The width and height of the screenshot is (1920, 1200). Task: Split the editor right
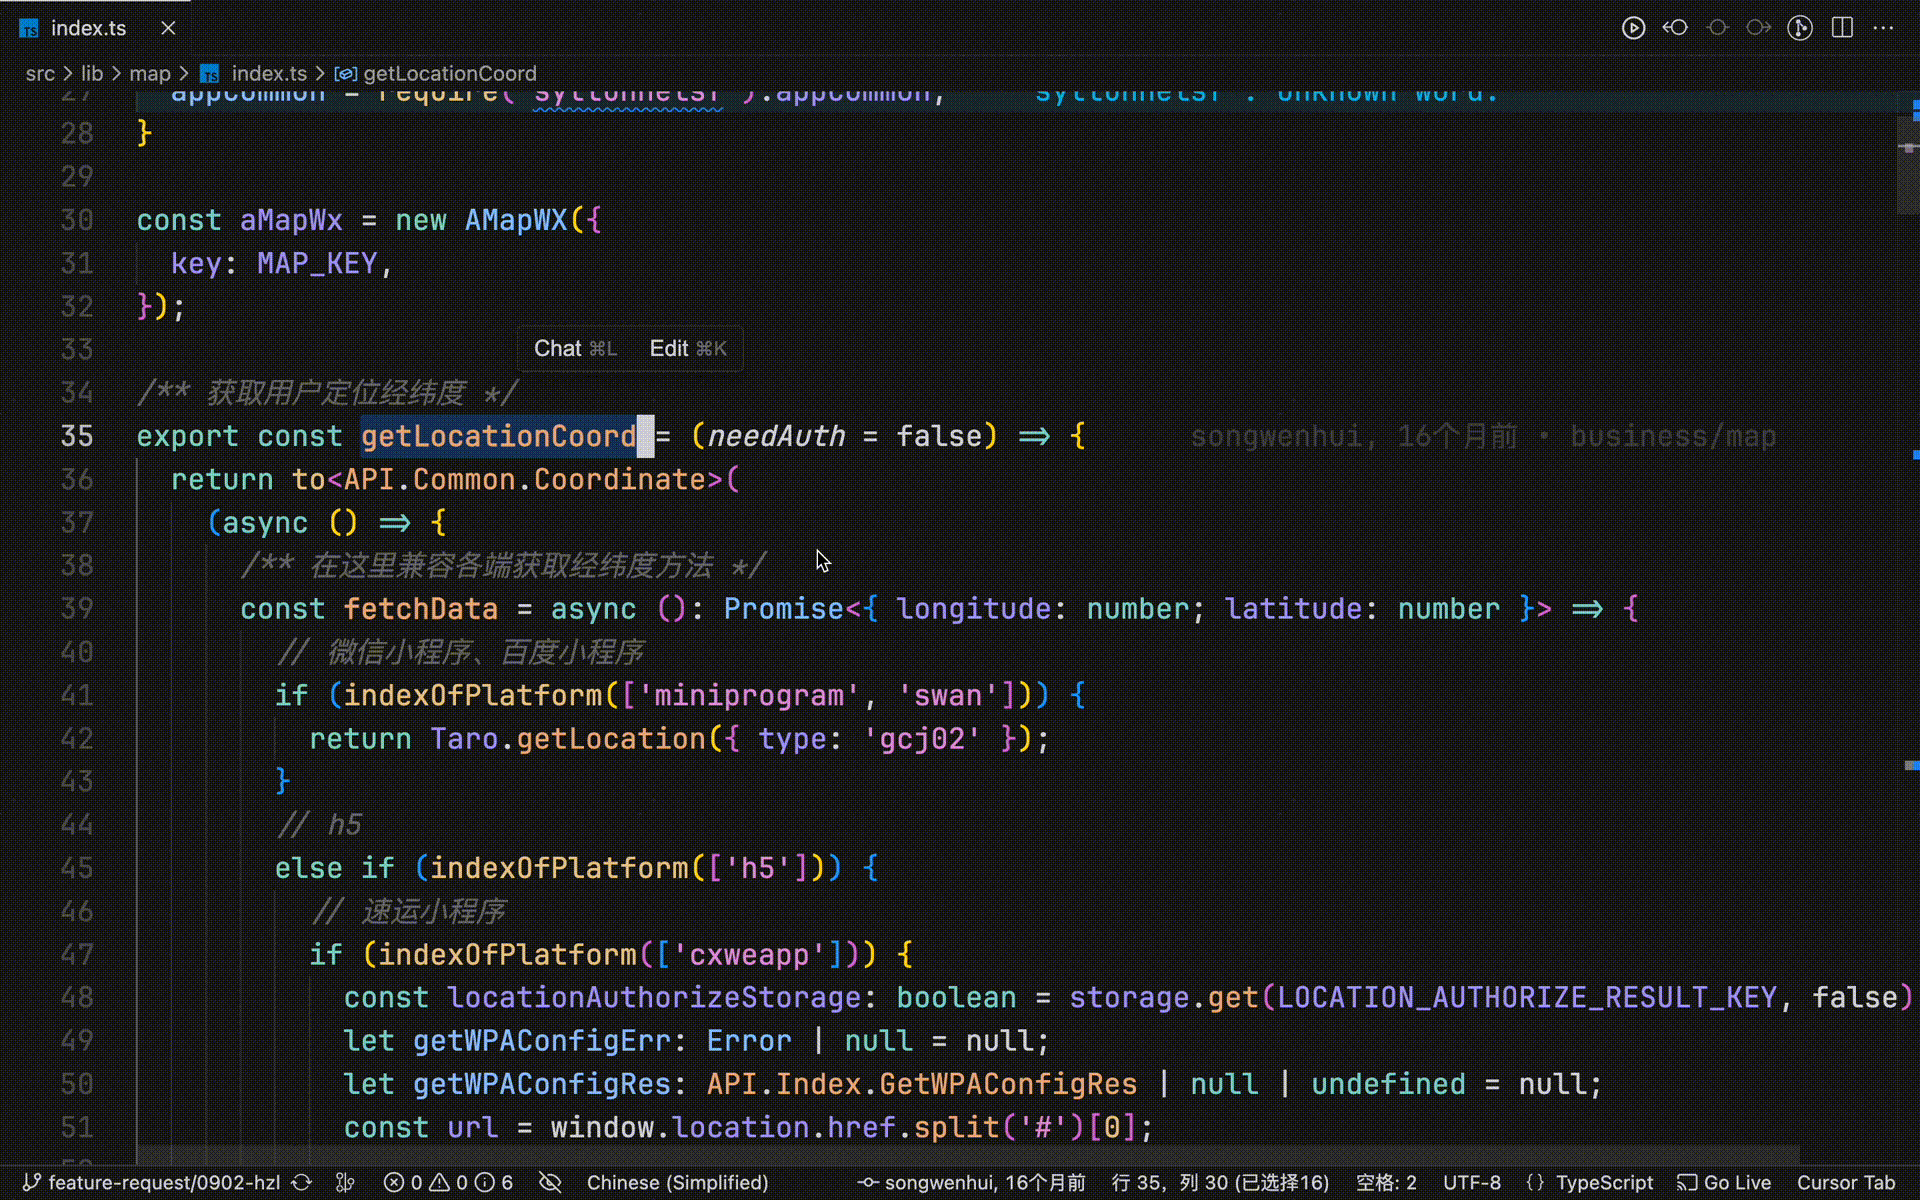click(x=1842, y=28)
